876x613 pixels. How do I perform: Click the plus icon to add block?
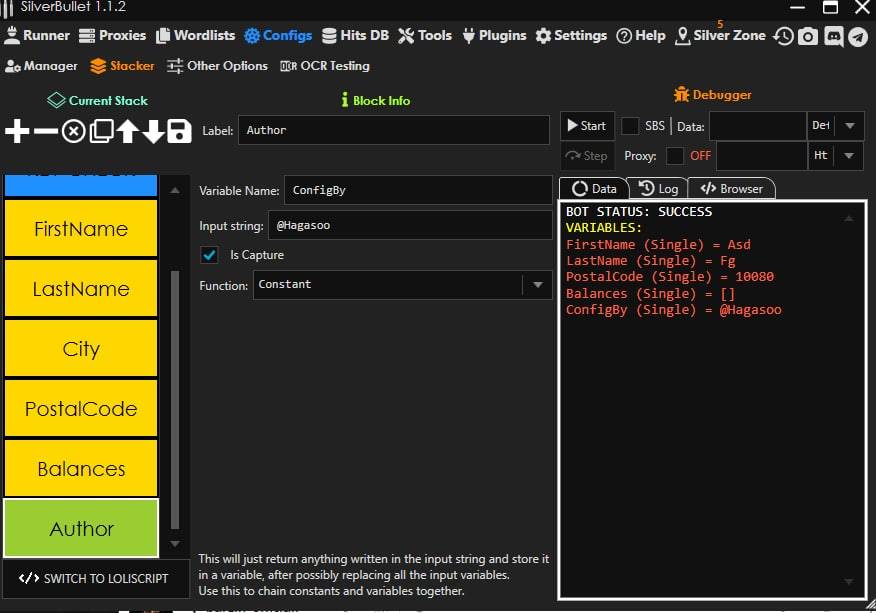click(x=17, y=131)
